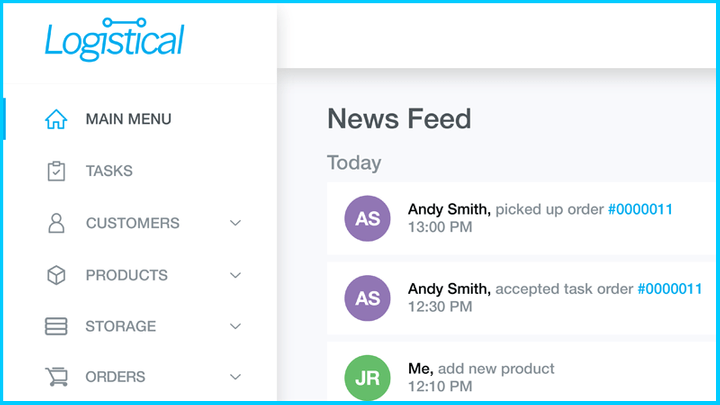
Task: Open the TASKS sidebar item
Action: pos(109,171)
